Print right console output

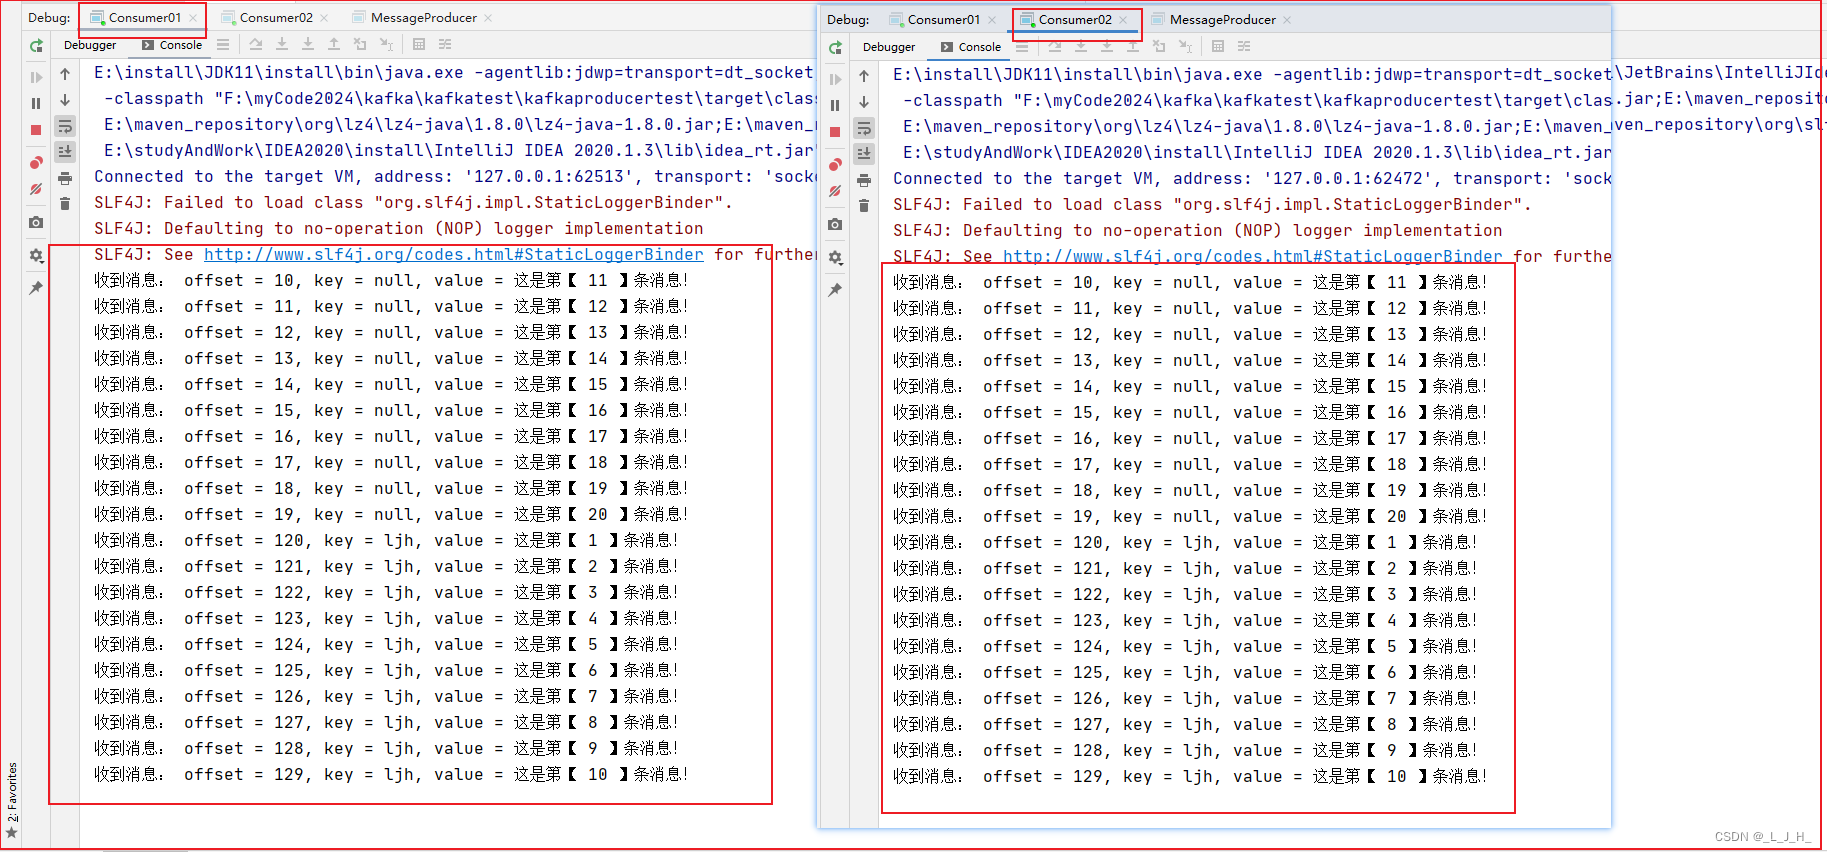[864, 180]
